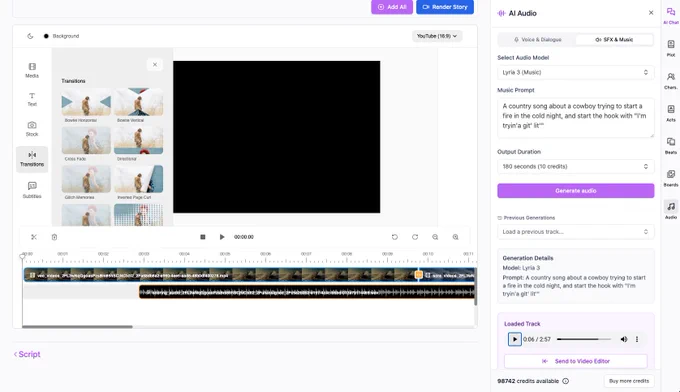Open the Stock media panel
680x392 pixels.
tap(32, 129)
